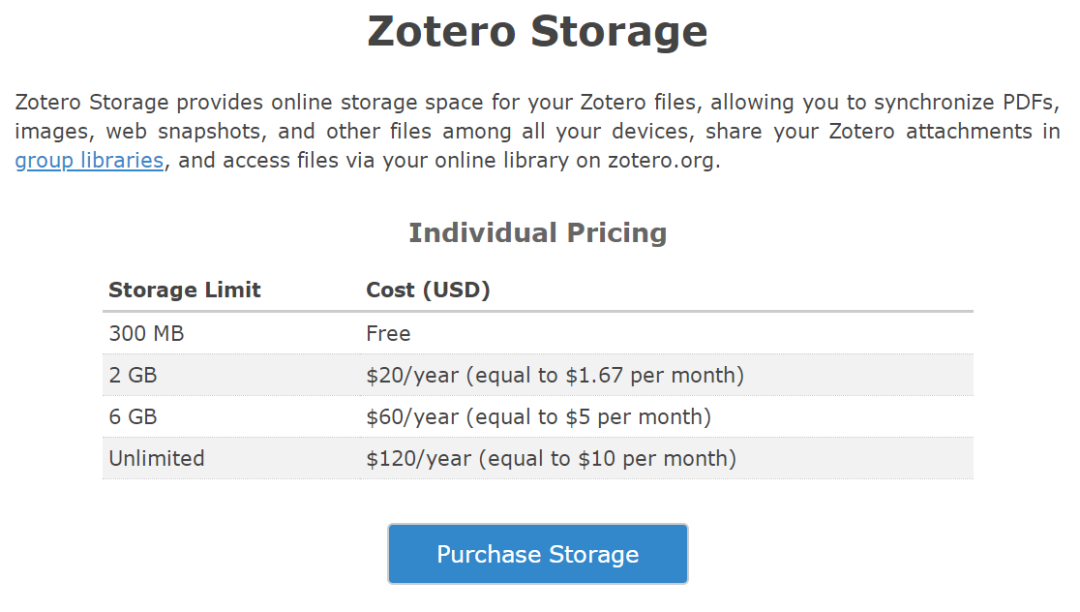
Task: Click the $120/year price text
Action: [x=418, y=459]
